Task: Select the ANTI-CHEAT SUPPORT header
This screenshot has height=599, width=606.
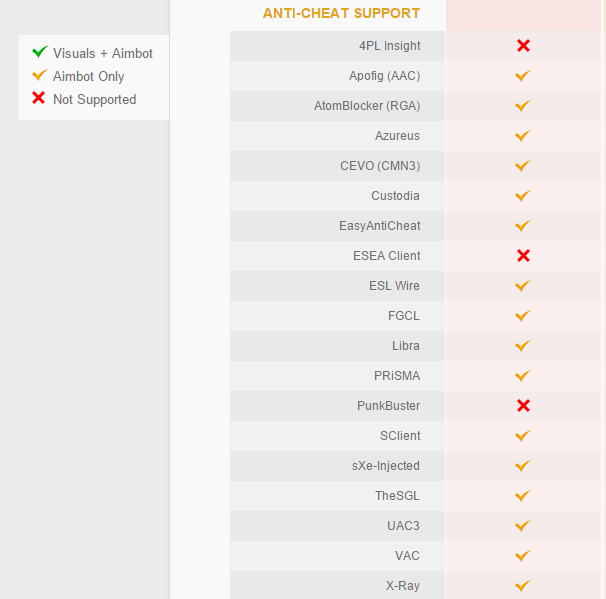Action: 341,14
